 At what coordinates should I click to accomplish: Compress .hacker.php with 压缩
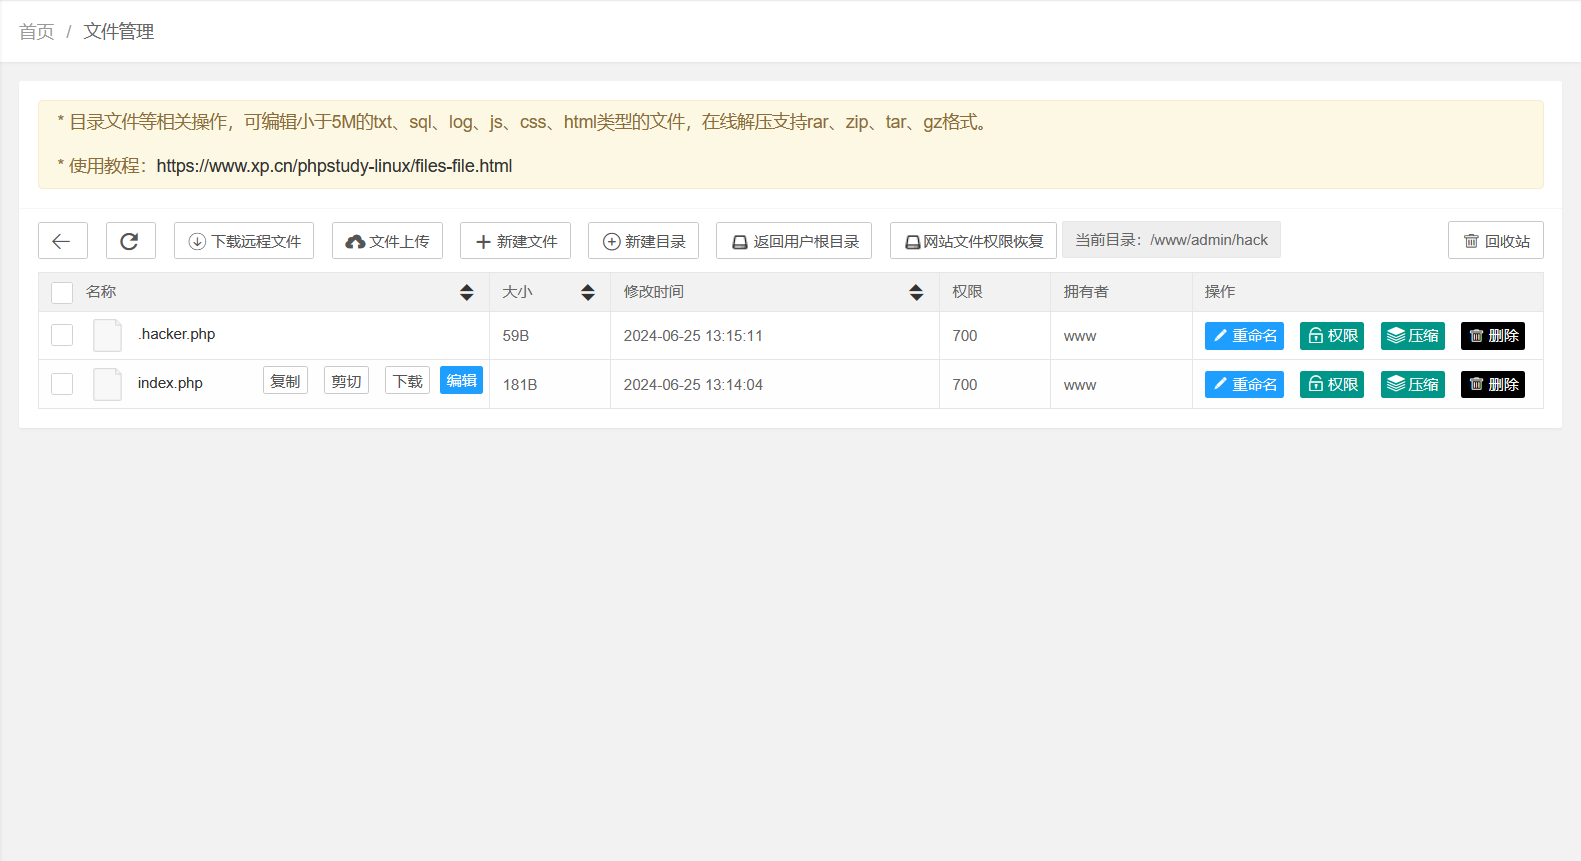(1413, 336)
